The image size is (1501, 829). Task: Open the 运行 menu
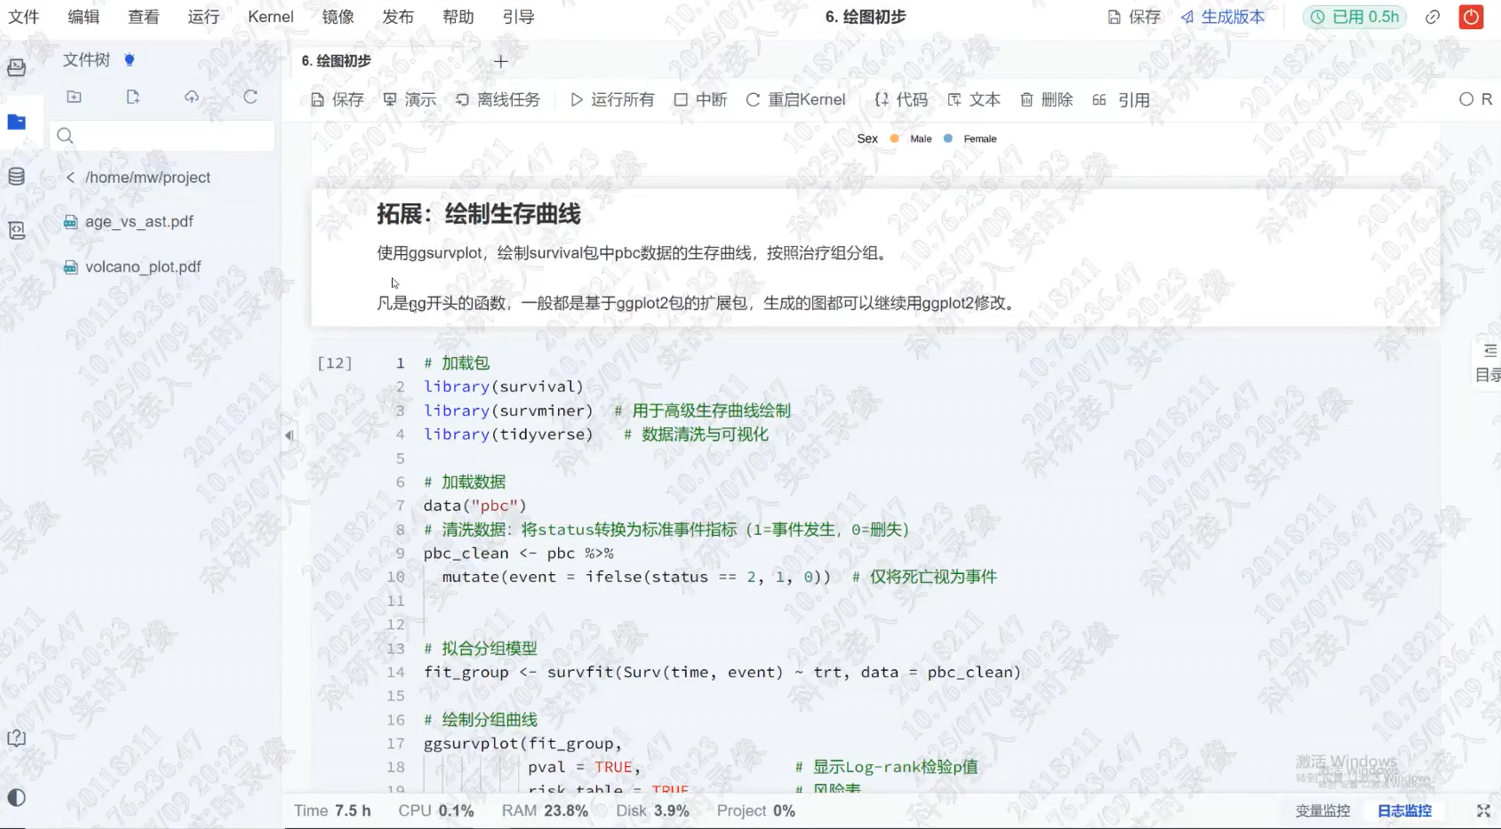[x=204, y=17]
